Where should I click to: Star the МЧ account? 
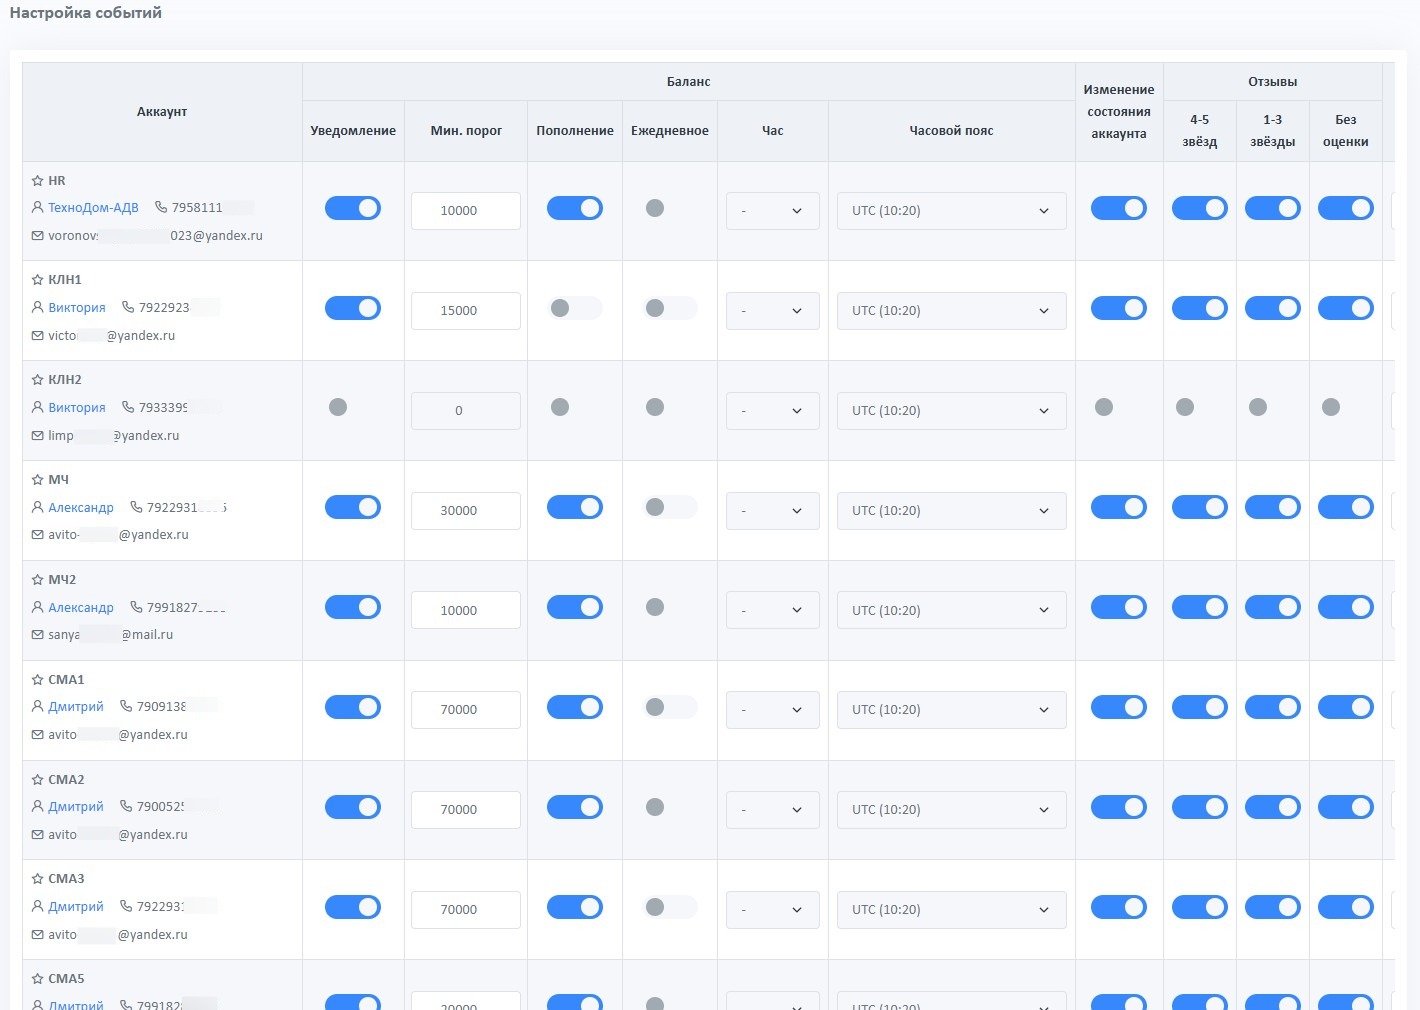coord(37,480)
